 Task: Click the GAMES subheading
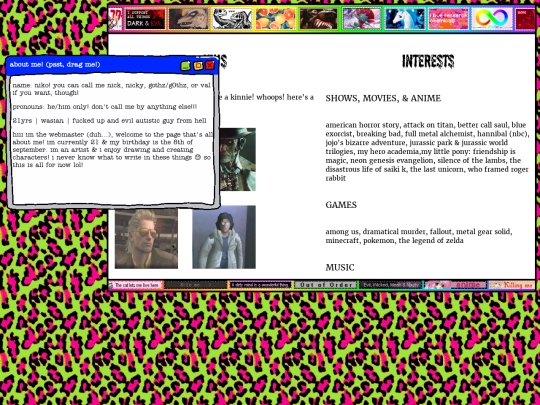point(341,205)
